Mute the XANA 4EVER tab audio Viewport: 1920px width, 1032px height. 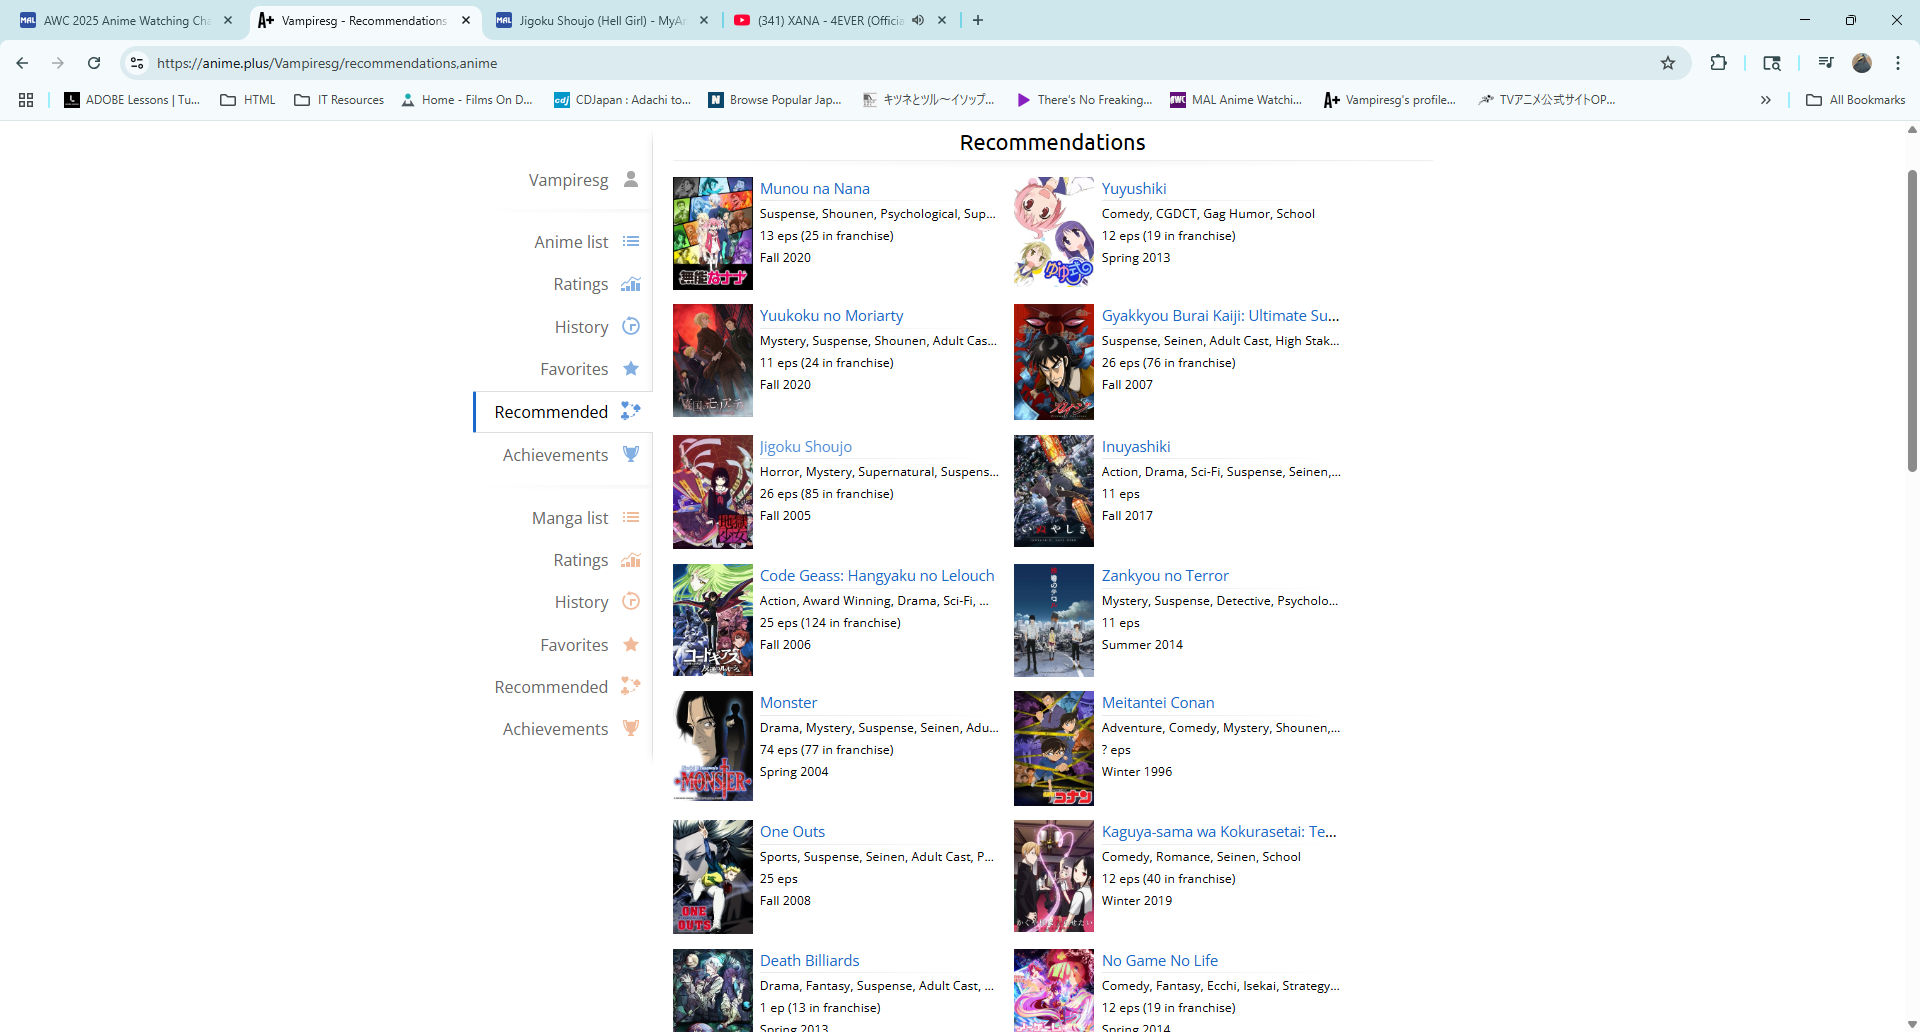[918, 20]
